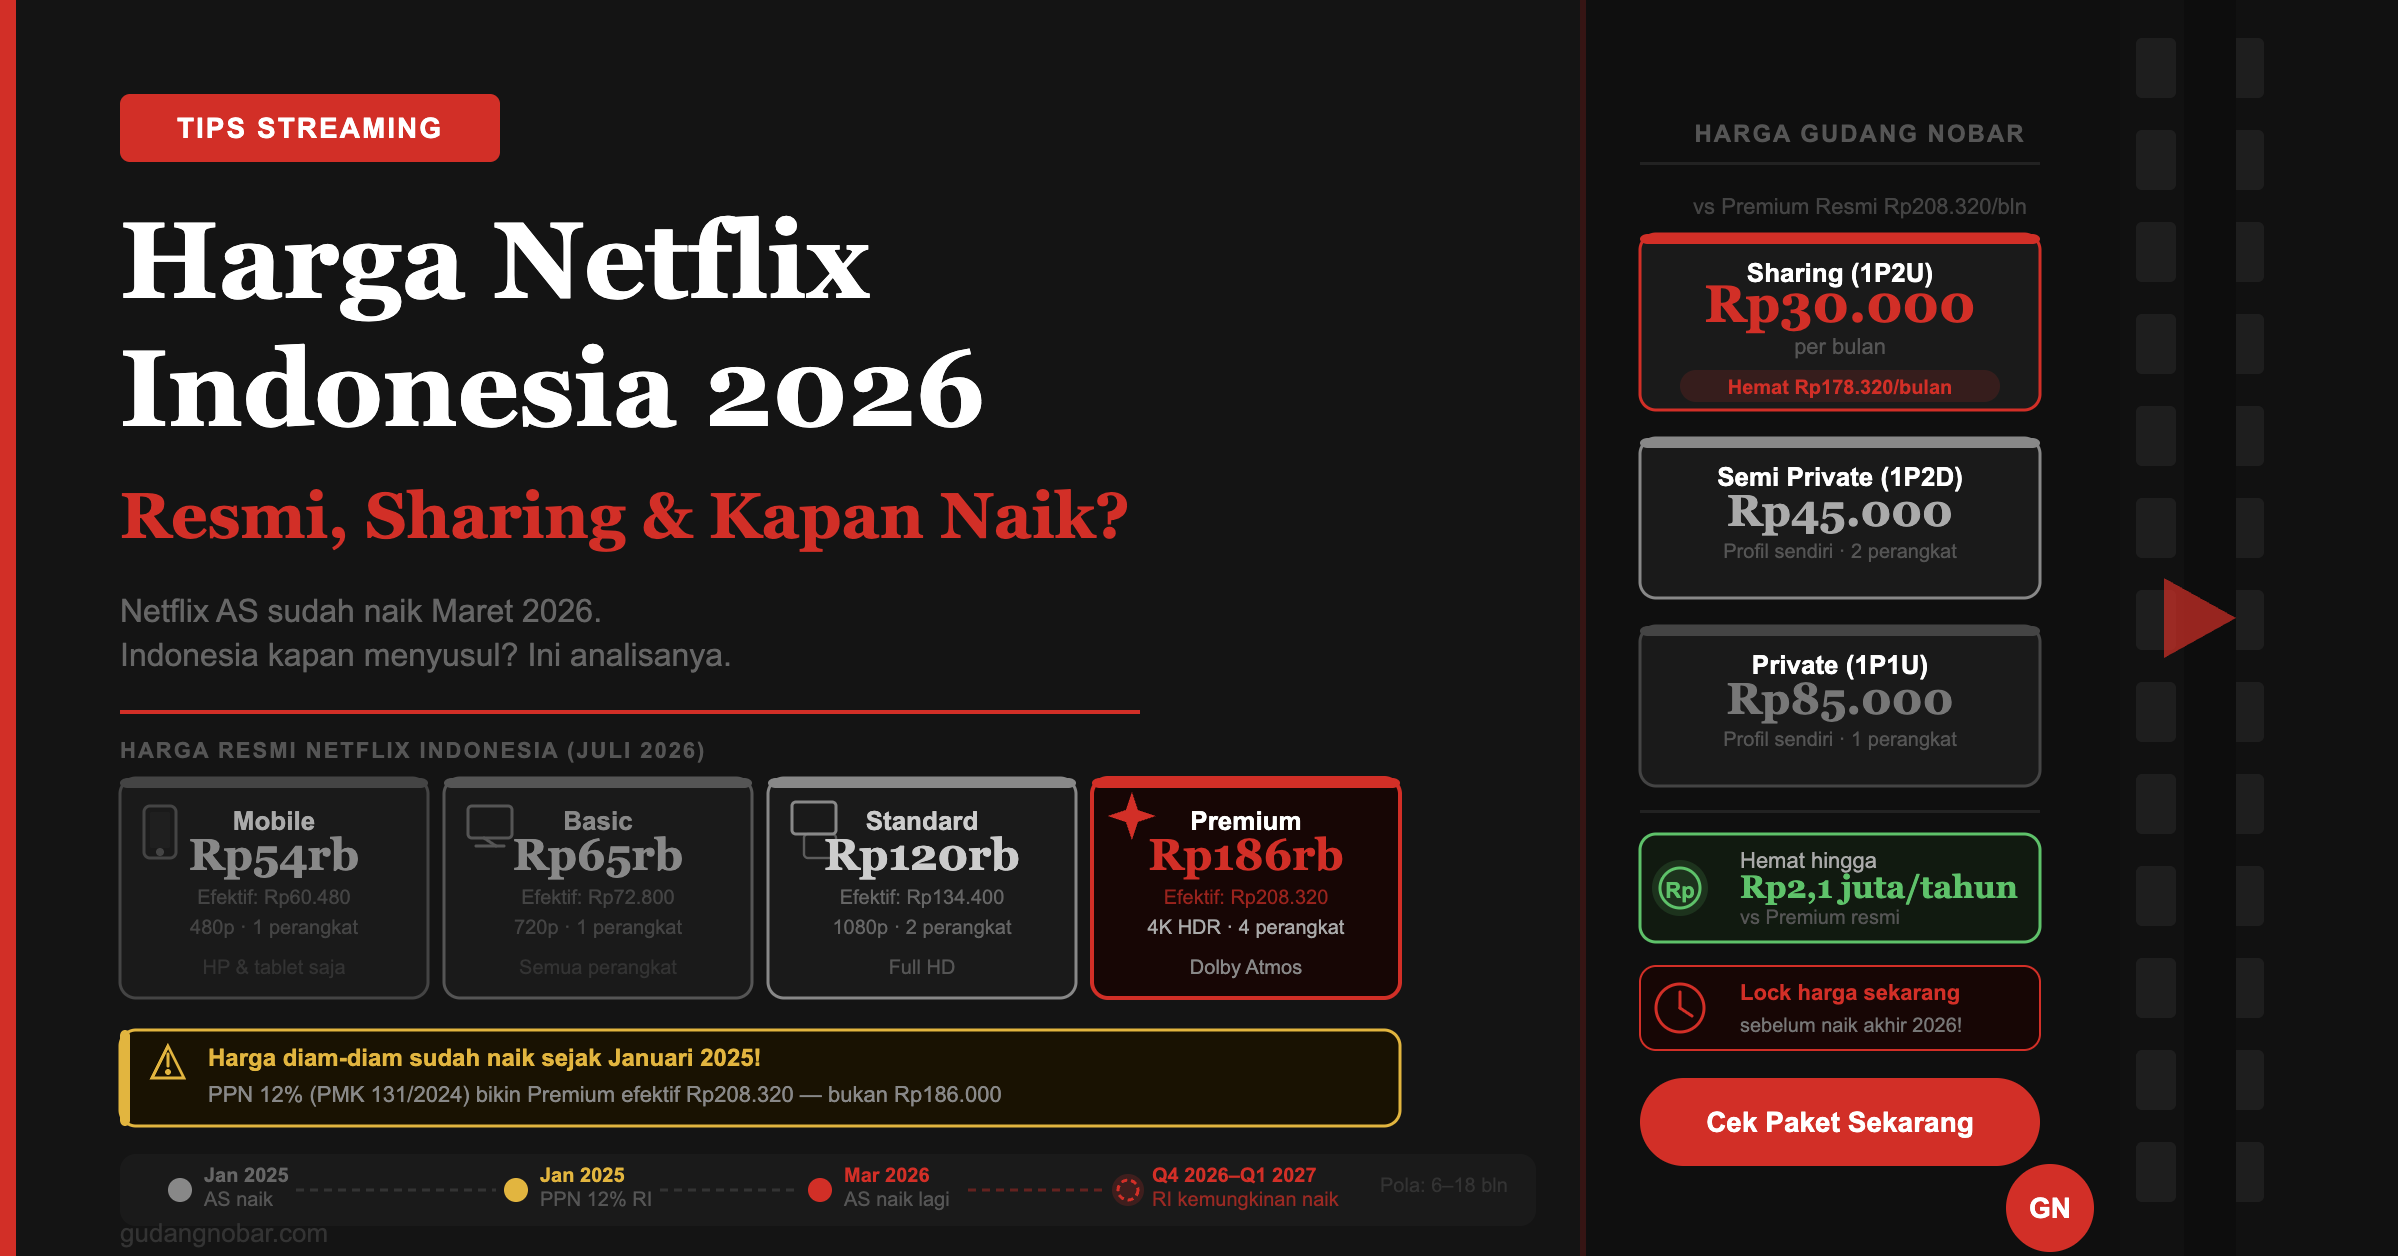The image size is (2398, 1256).
Task: Click the Hemat Rp178.320/bulan pill
Action: pos(1839,387)
